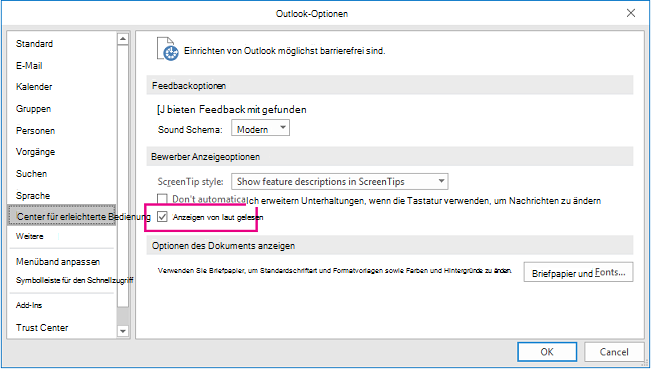Image resolution: width=651 pixels, height=369 pixels.
Task: Toggle the Feedback mit gefunden checkbox
Action: point(161,110)
